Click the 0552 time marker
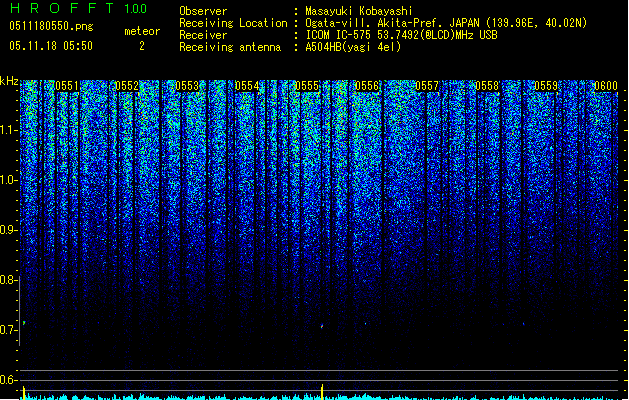This screenshot has height=400, width=629. (x=127, y=86)
